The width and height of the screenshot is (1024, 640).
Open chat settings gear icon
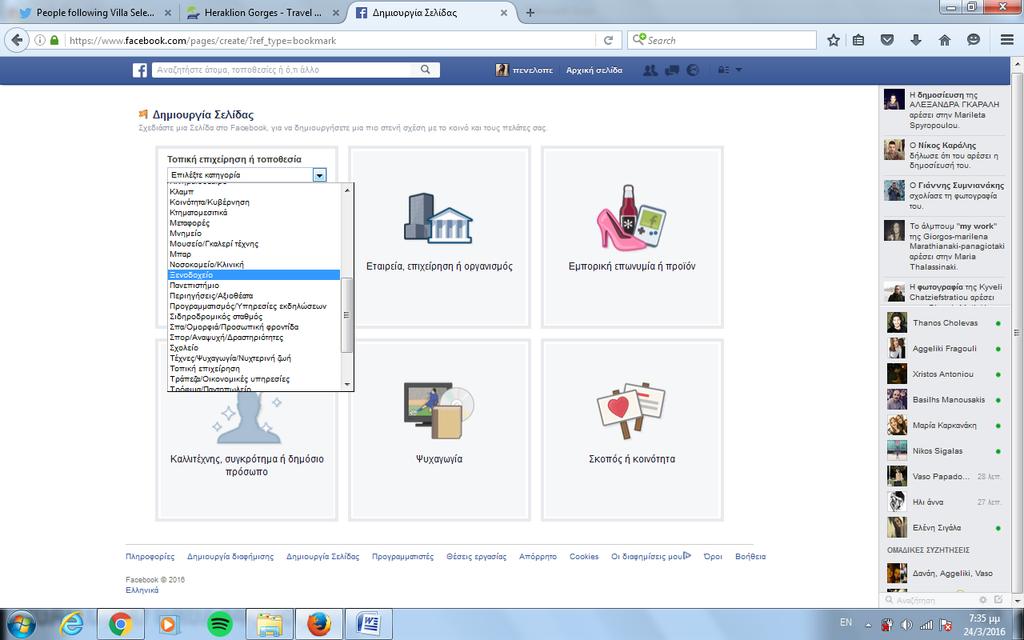[983, 600]
